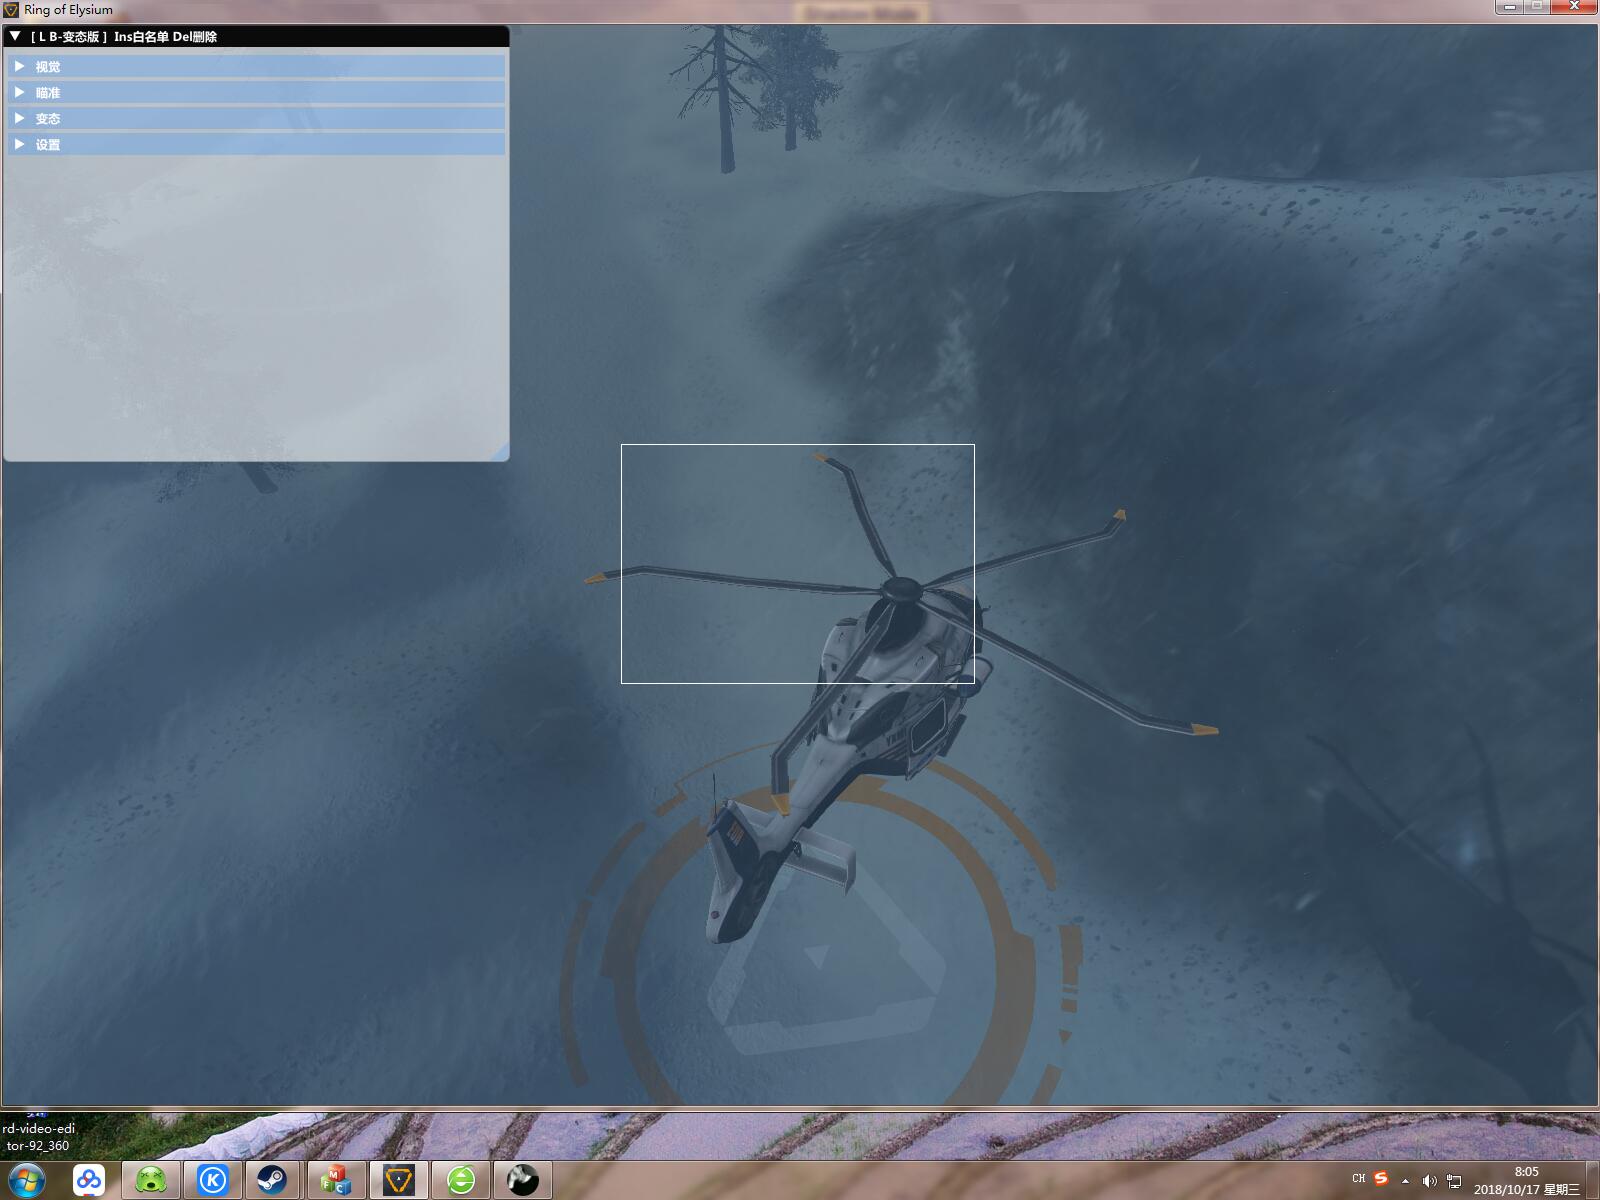This screenshot has width=1600, height=1200.
Task: Expand the 瞄准 section
Action: point(256,93)
